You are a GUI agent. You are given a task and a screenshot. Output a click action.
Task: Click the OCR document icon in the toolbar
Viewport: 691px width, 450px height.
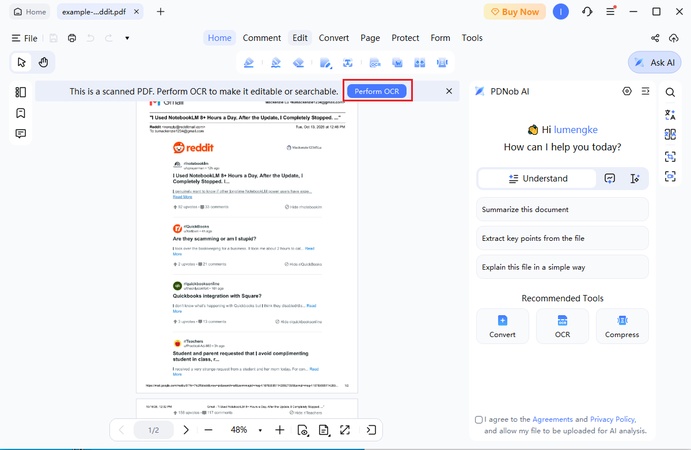(375, 63)
